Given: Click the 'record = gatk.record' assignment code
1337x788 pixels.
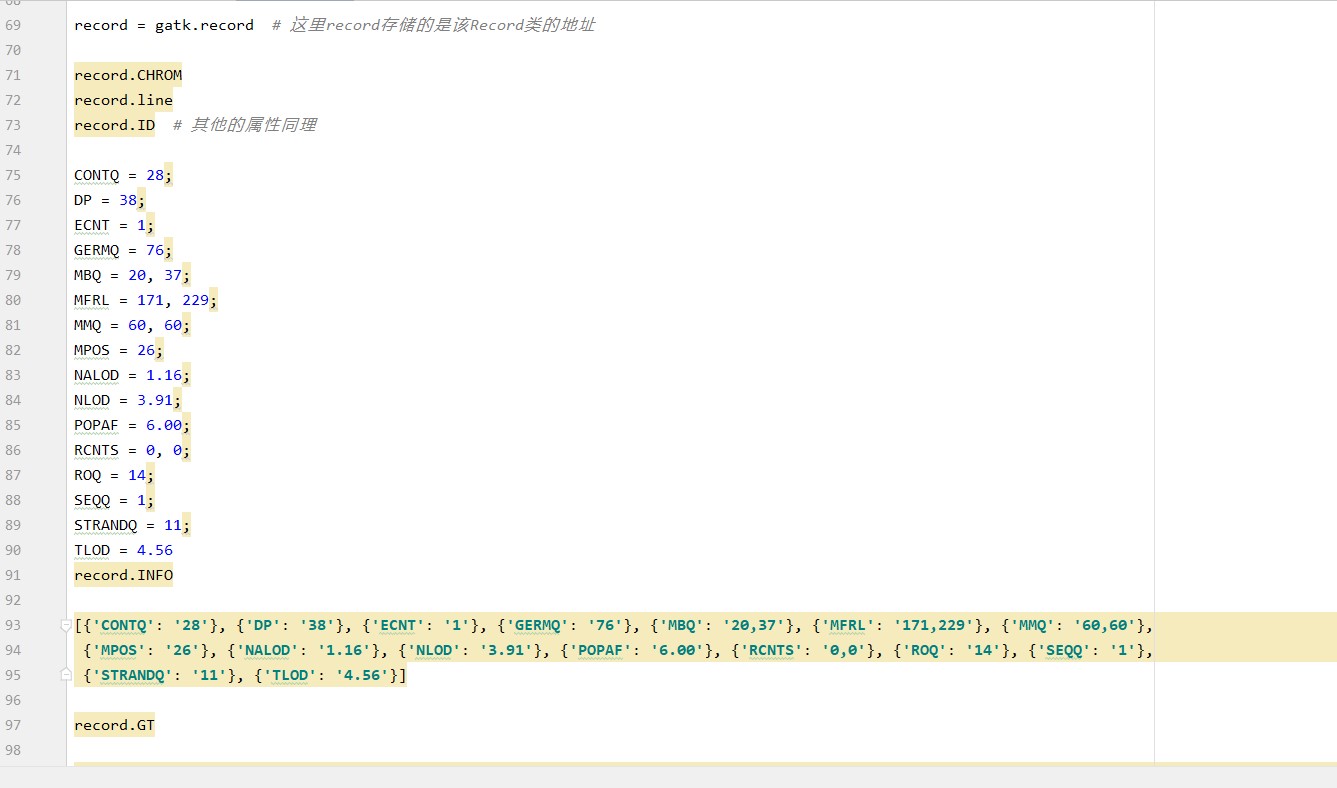Looking at the screenshot, I should [164, 25].
